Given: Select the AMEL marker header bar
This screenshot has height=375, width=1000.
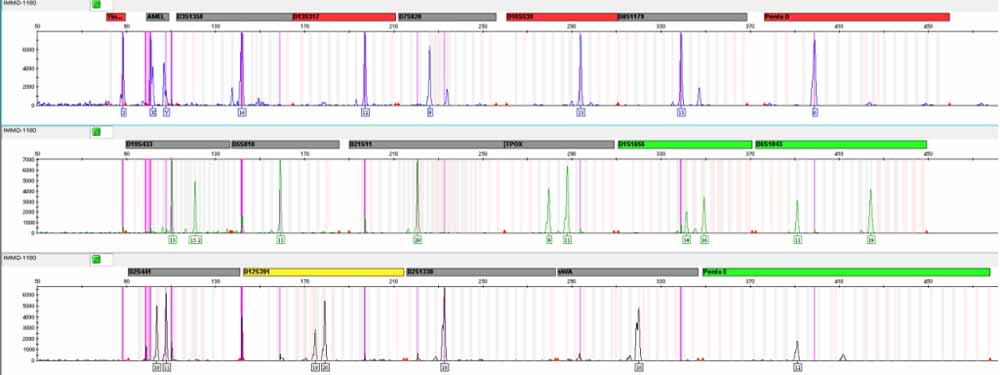Looking at the screenshot, I should 157,17.
